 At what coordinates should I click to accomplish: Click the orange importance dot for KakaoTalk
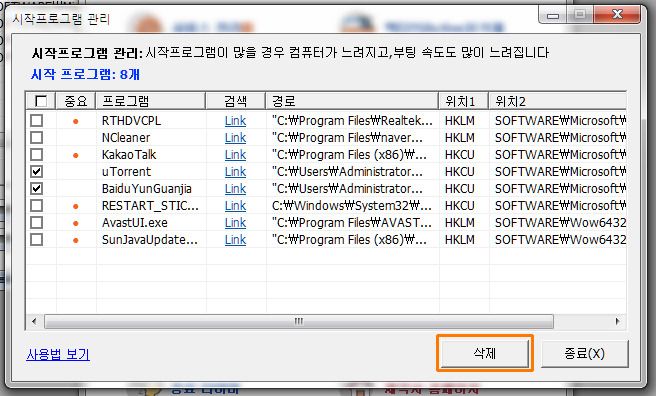(76, 156)
